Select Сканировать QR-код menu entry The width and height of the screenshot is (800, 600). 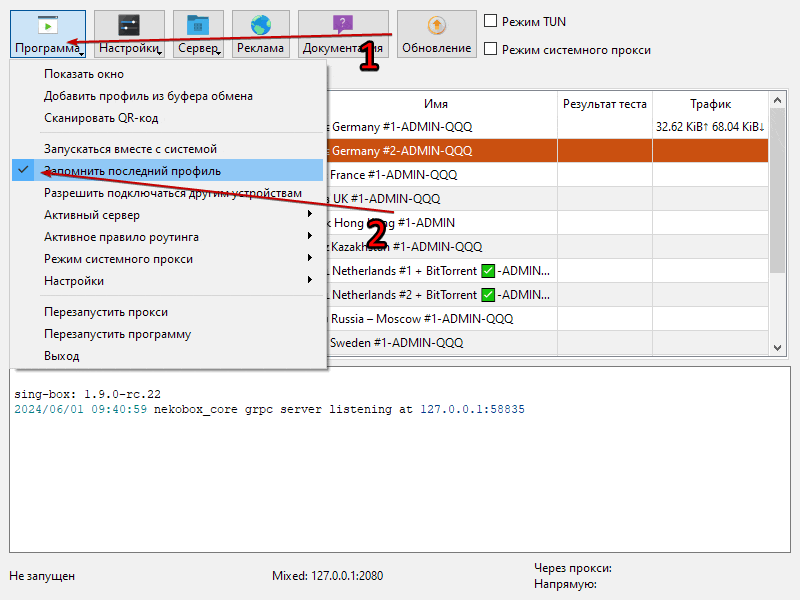(x=101, y=118)
